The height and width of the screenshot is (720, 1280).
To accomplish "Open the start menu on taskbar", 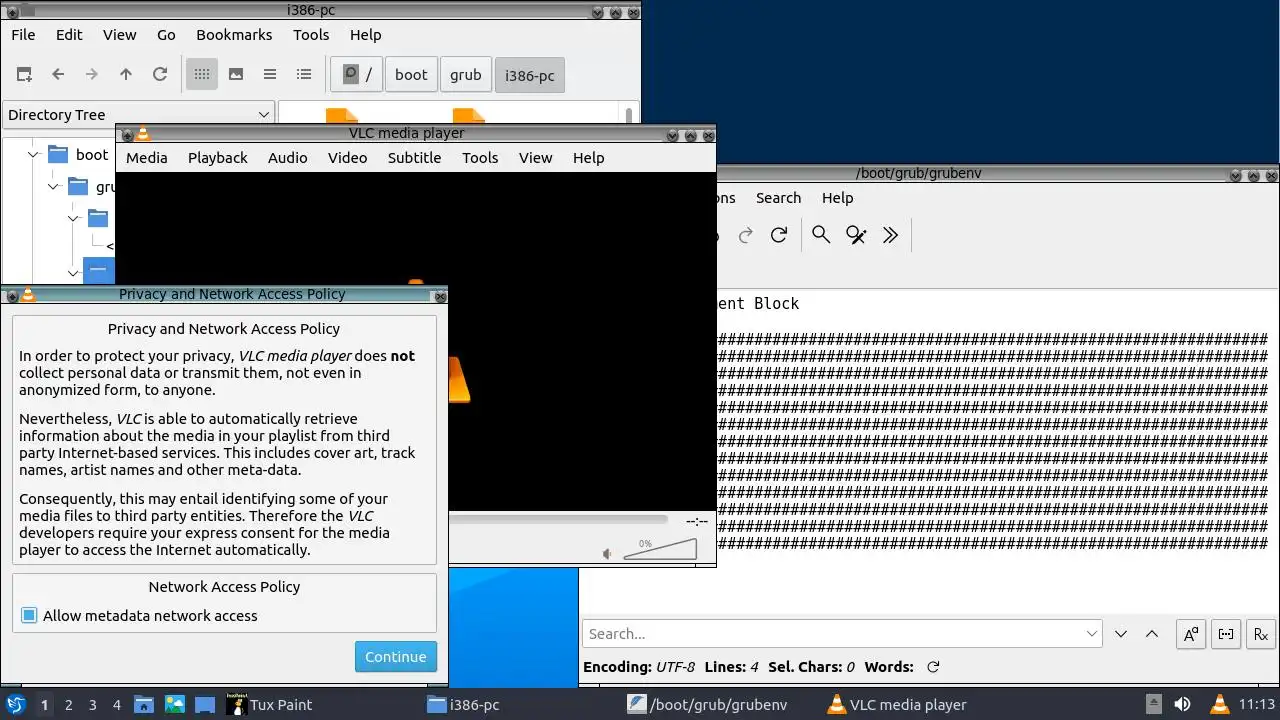I will click(x=15, y=704).
